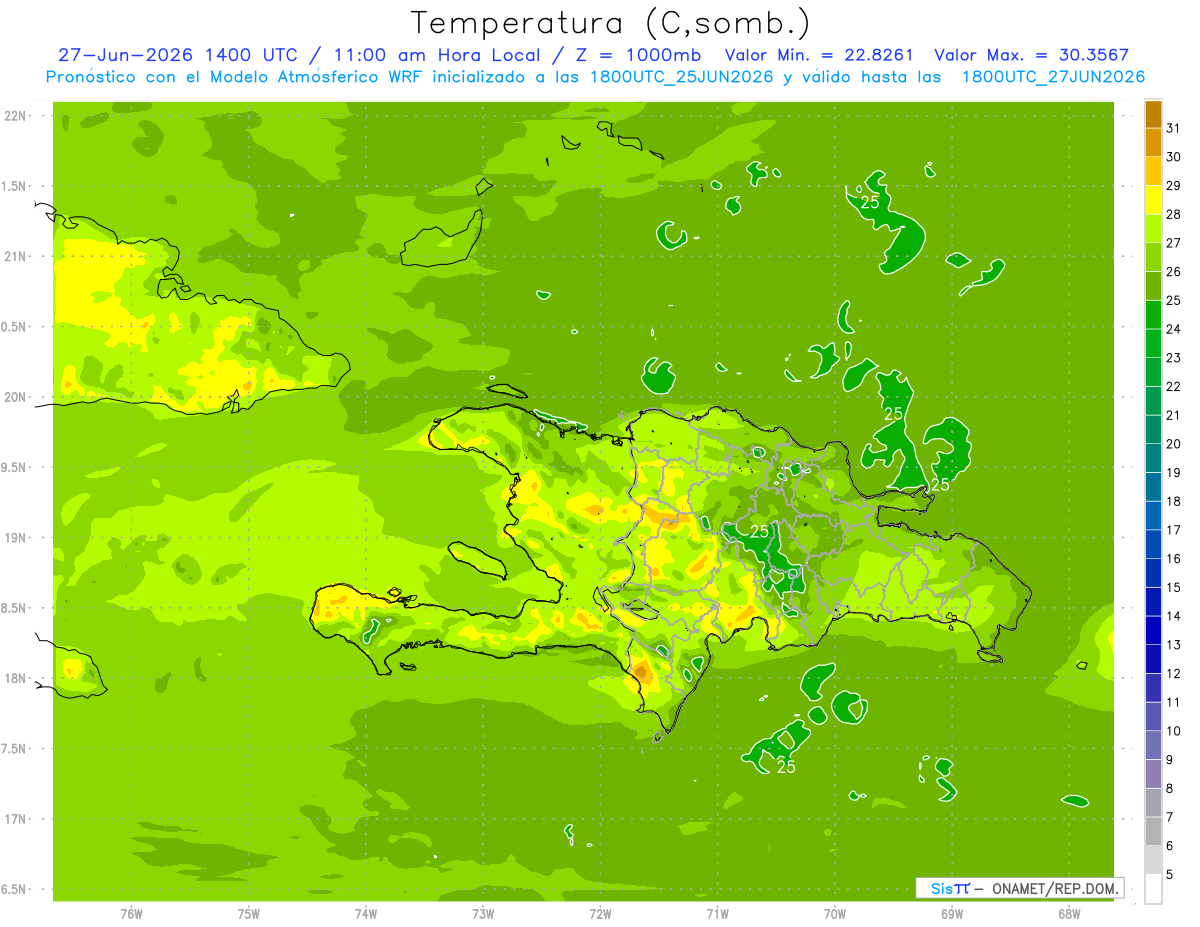Click the "20" color scale label
This screenshot has width=1200, height=927.
tap(1174, 443)
